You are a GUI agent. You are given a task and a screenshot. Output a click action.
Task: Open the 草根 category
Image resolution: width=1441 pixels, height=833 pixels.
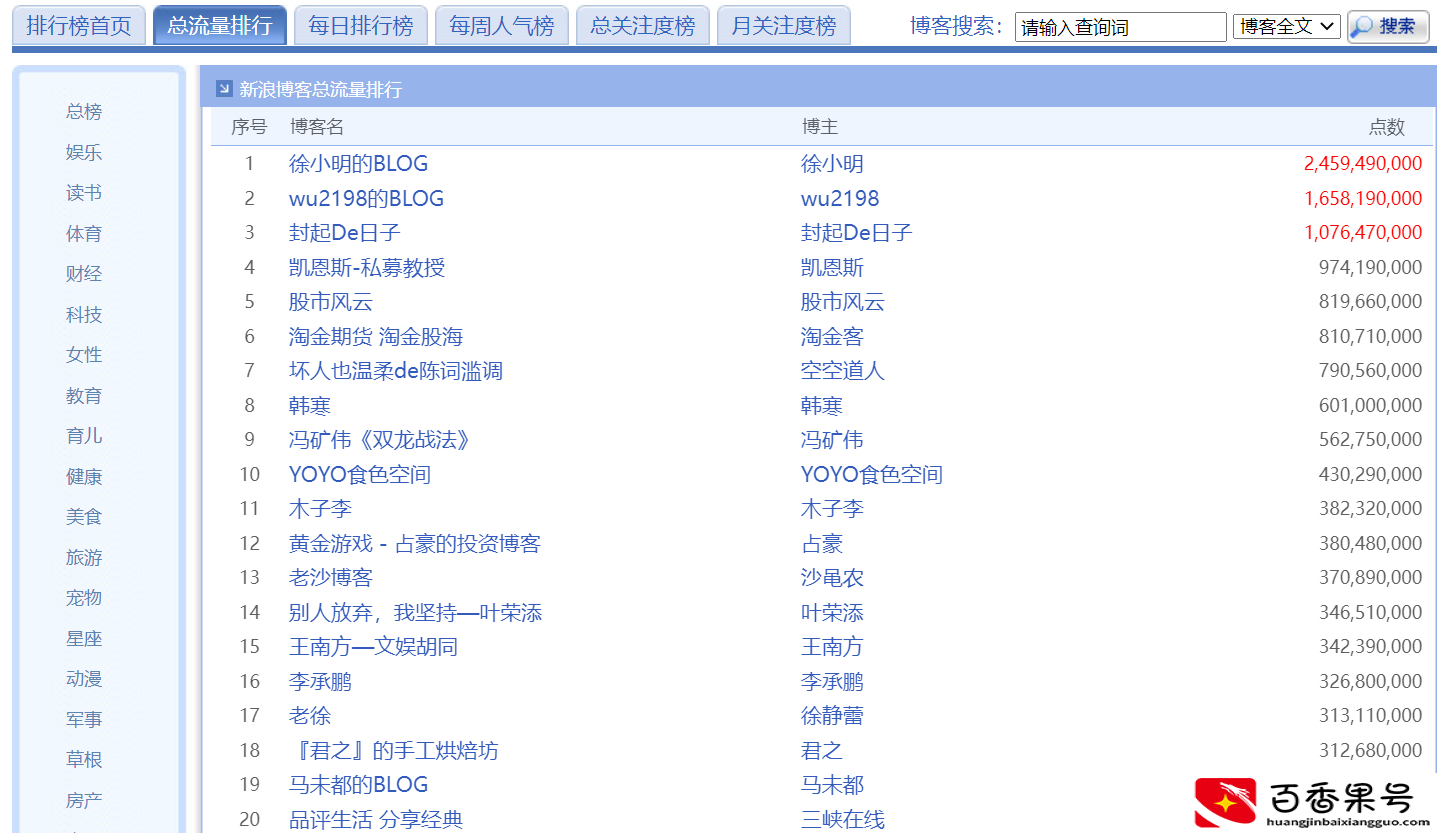click(84, 760)
